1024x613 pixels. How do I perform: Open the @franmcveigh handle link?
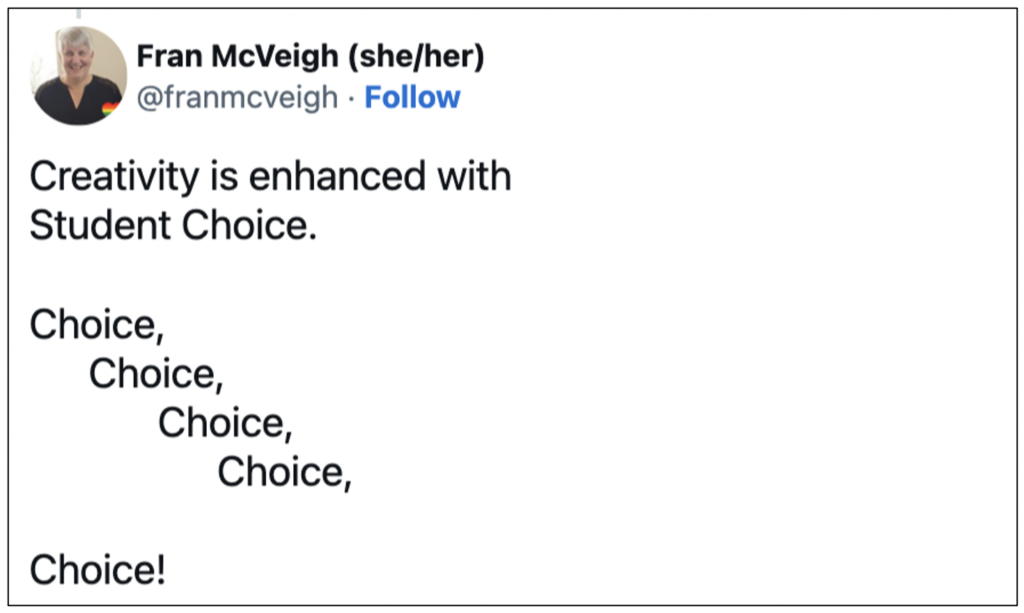click(237, 98)
